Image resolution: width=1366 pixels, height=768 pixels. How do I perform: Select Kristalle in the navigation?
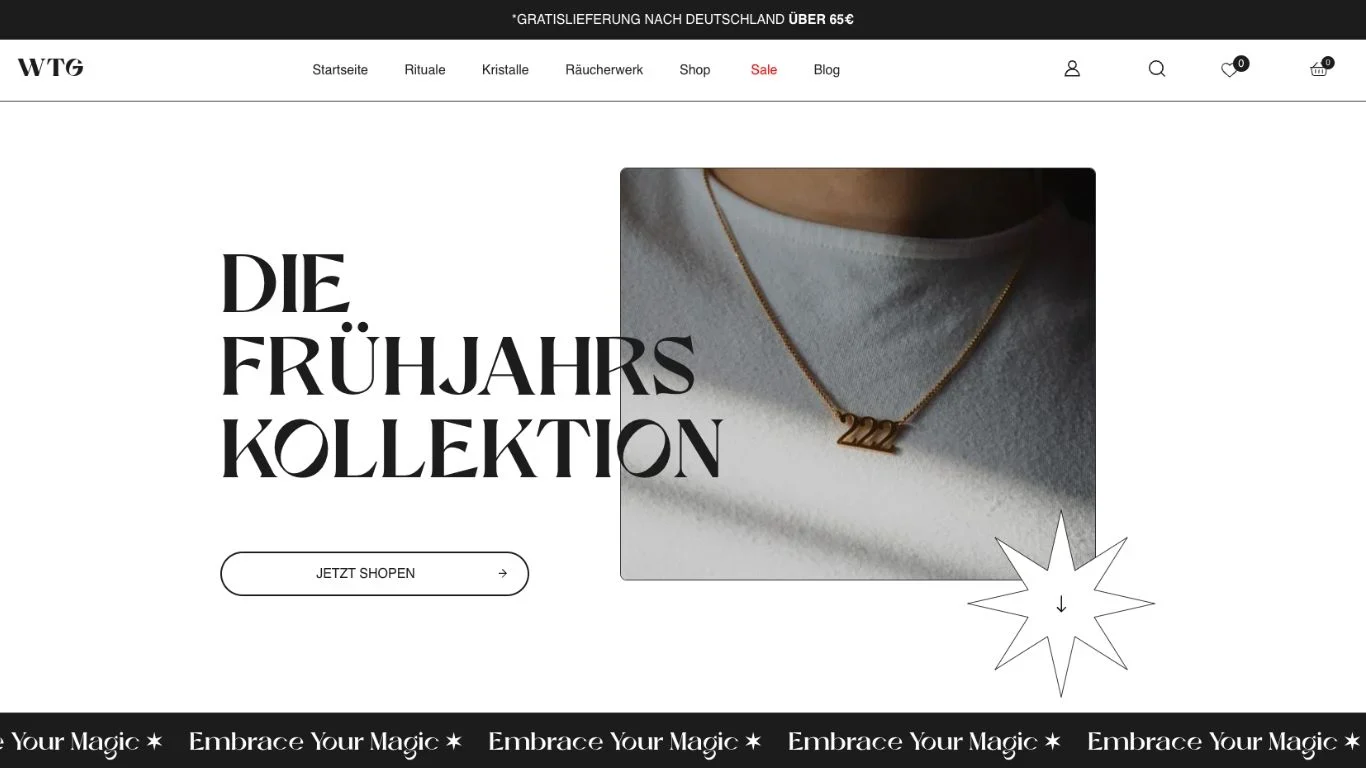pyautogui.click(x=505, y=70)
